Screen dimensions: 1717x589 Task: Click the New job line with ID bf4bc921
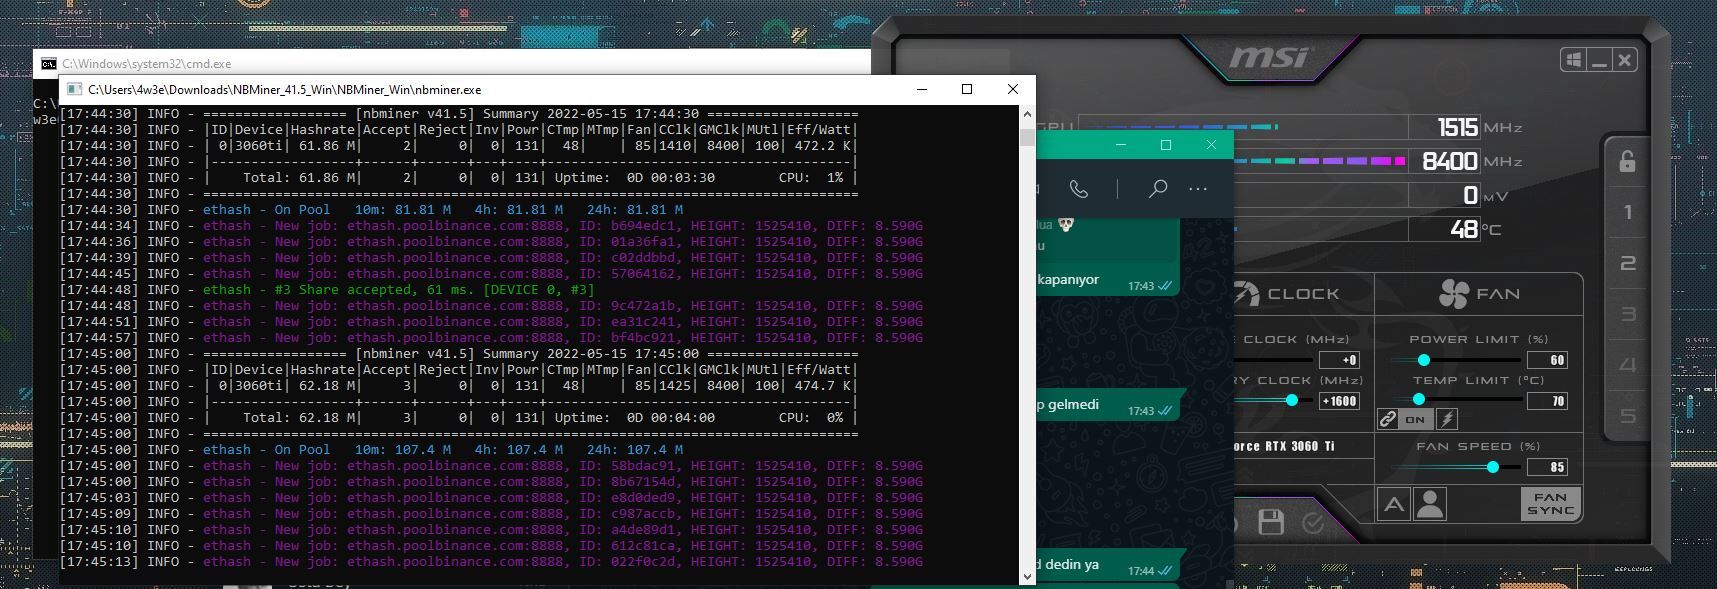[563, 338]
